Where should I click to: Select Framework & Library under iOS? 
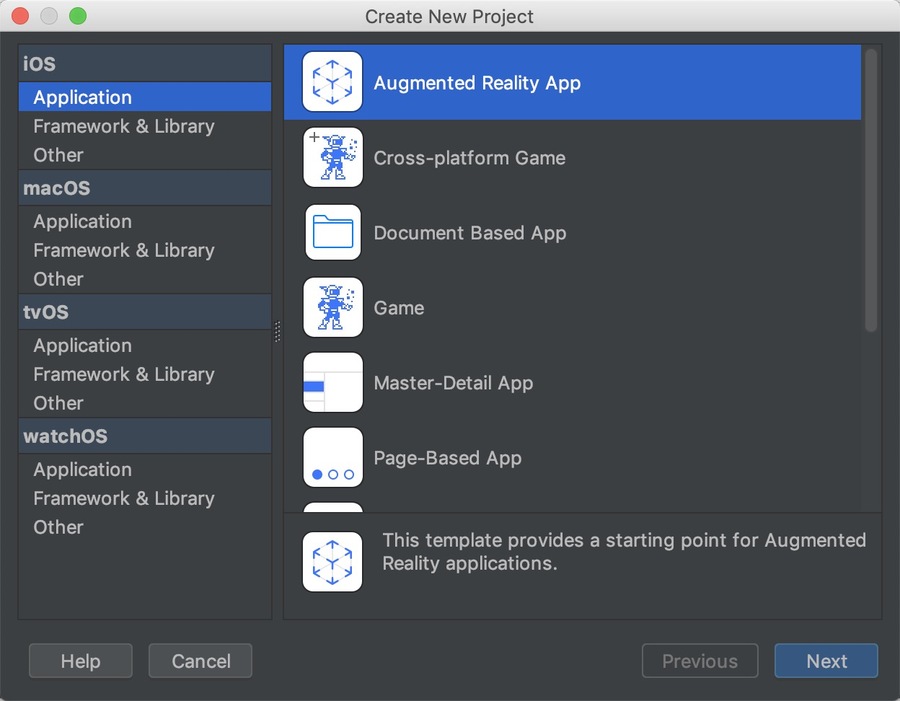[145, 126]
